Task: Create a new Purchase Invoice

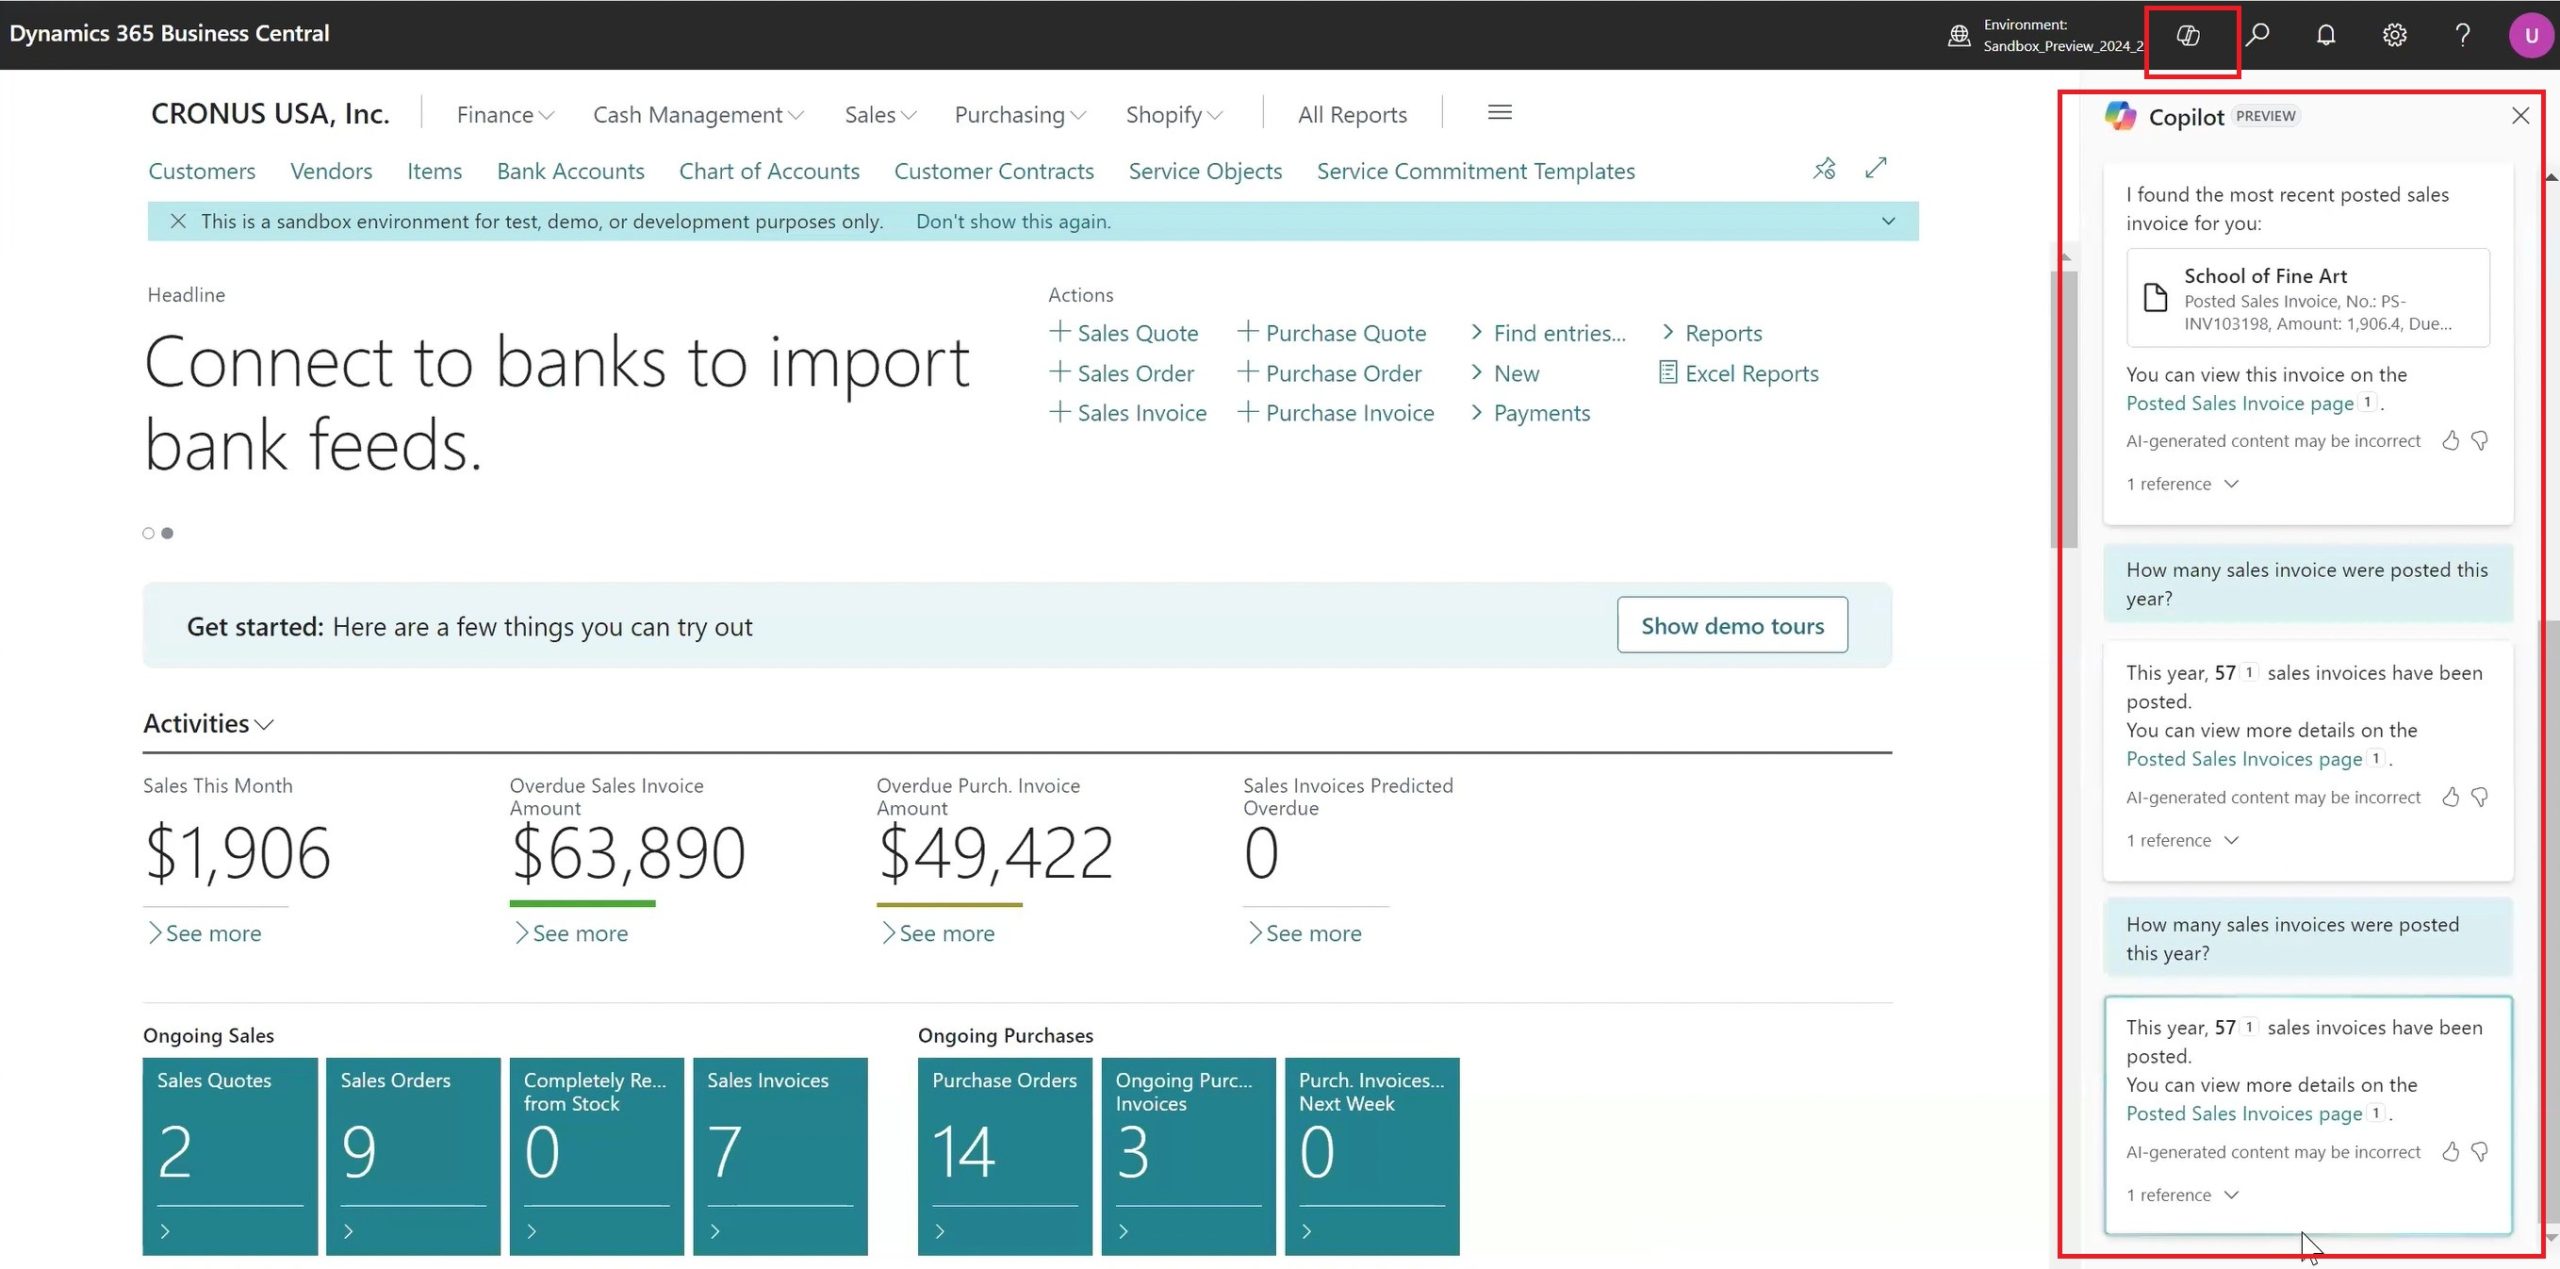Action: tap(1335, 413)
